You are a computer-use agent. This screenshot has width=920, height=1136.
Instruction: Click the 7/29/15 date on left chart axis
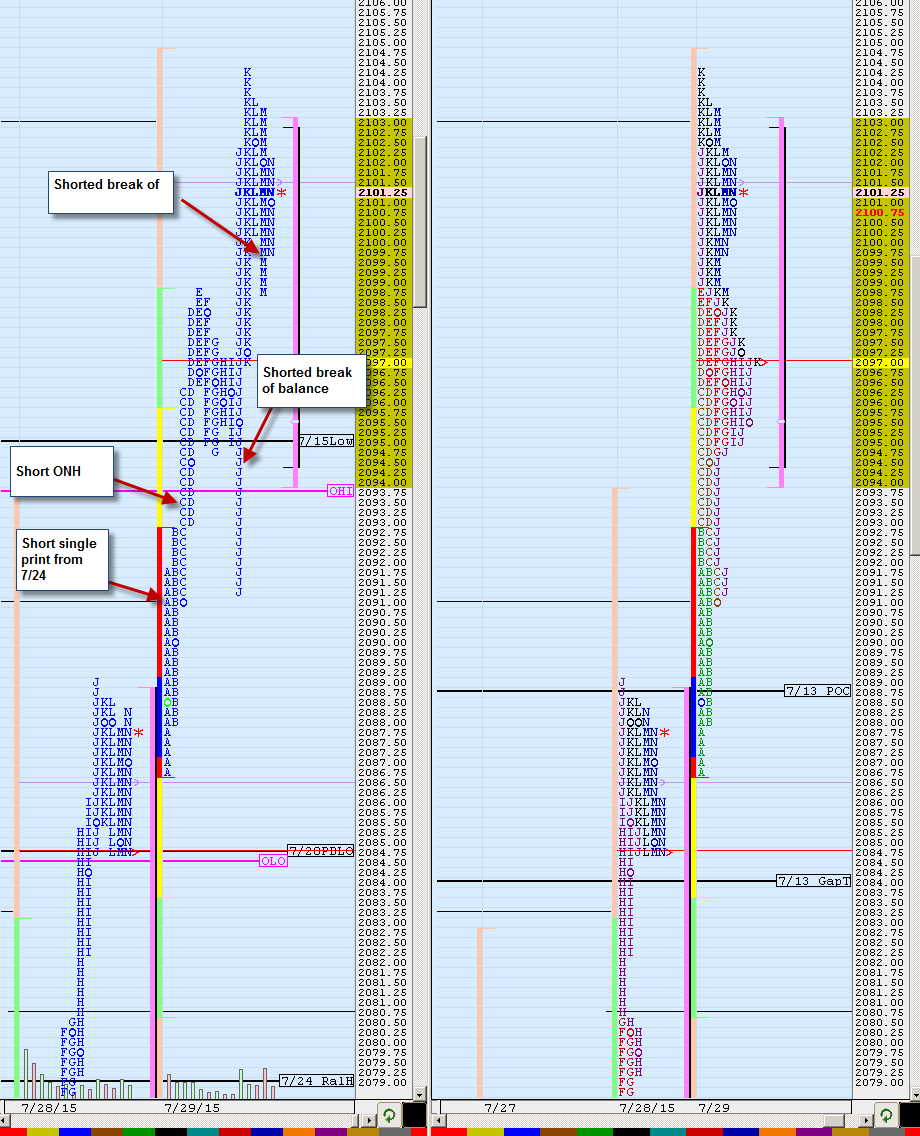(192, 1108)
